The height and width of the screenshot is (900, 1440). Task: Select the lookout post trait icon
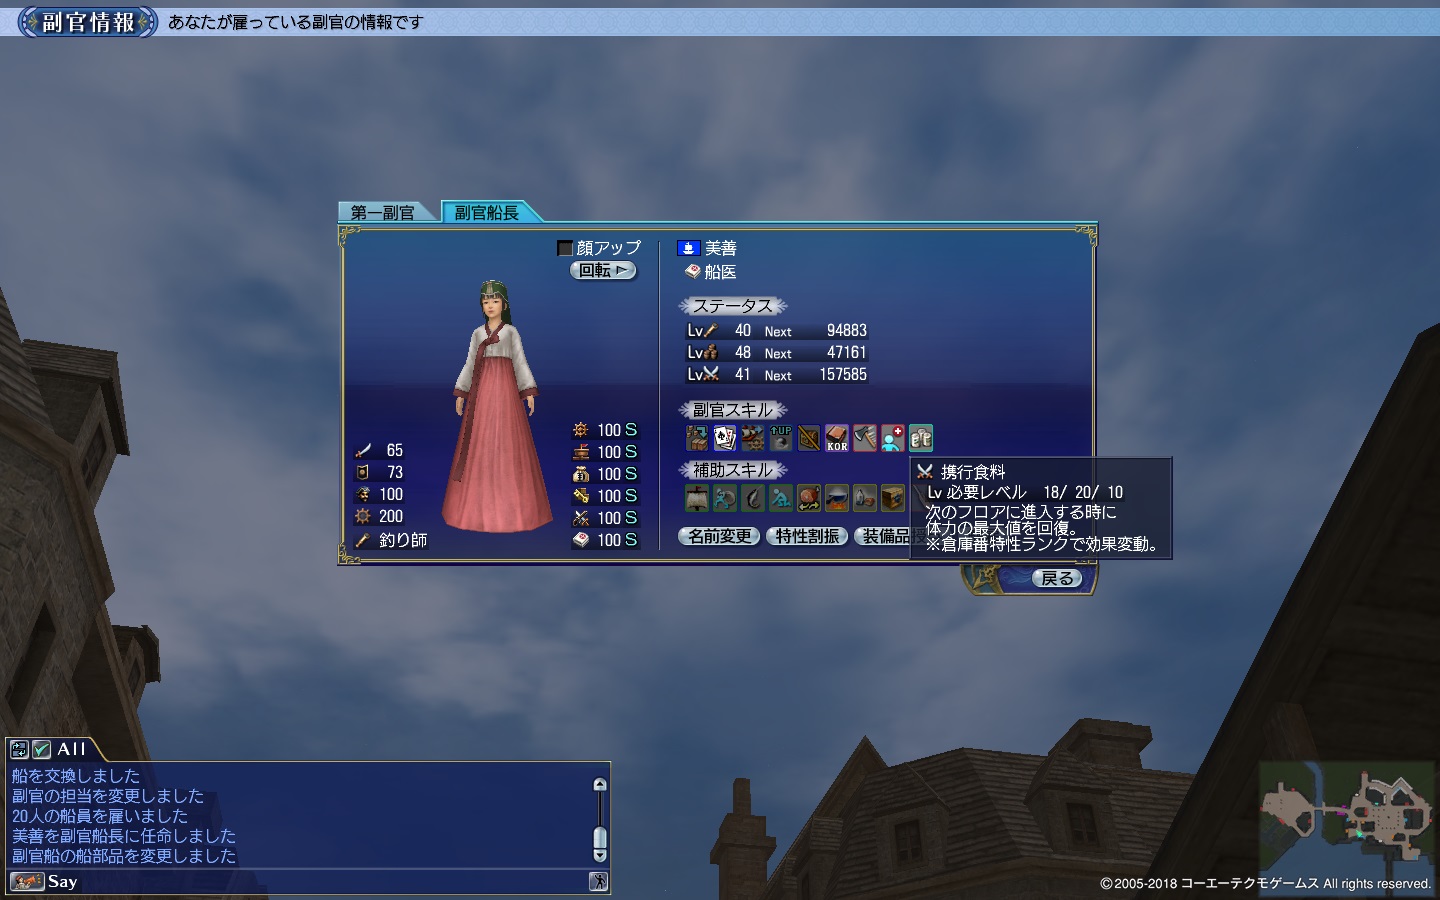click(x=581, y=452)
